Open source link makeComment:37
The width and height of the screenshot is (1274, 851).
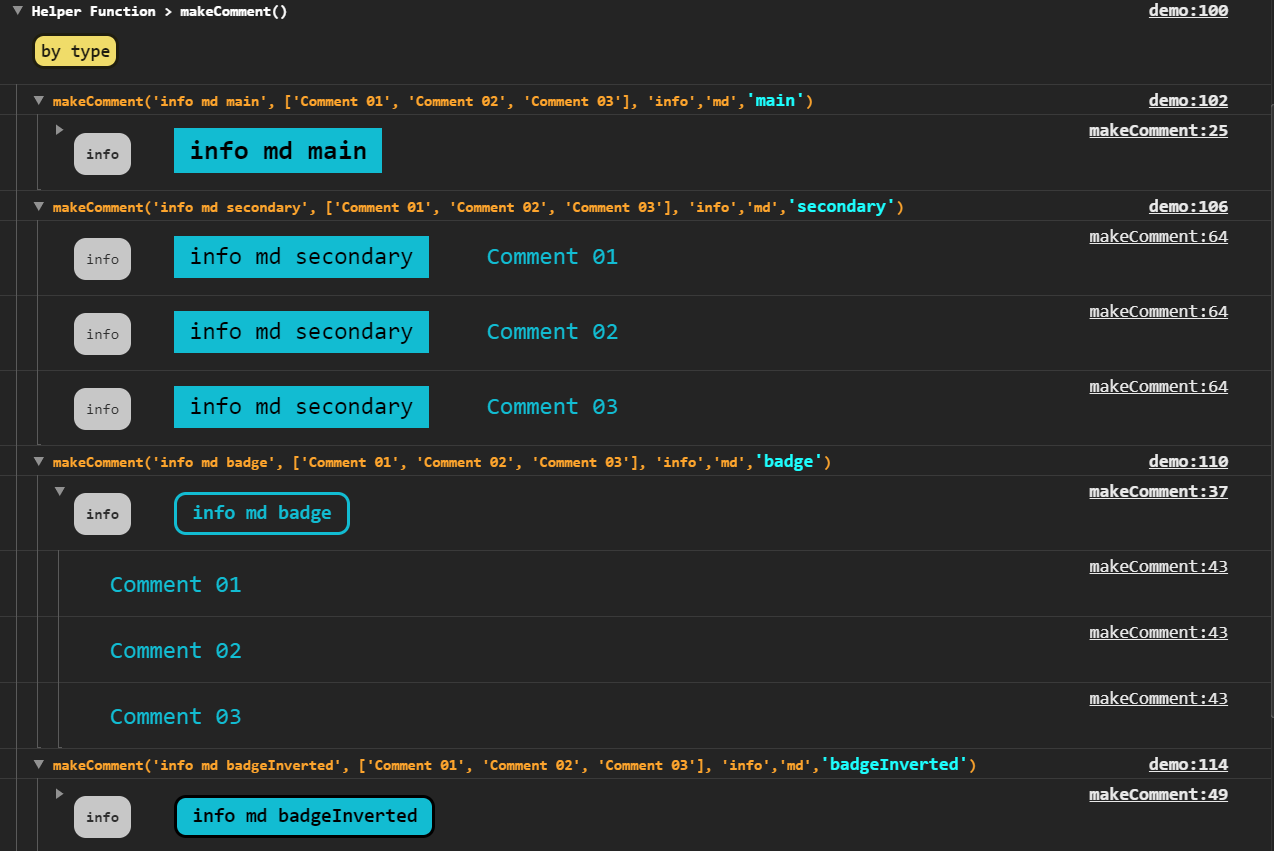[1158, 491]
